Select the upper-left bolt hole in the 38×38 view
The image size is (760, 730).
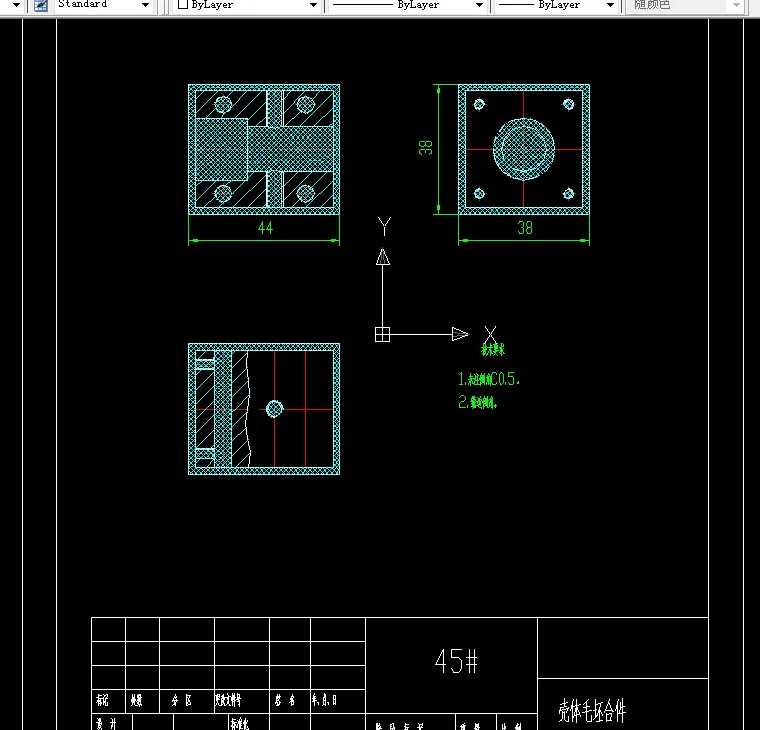pyautogui.click(x=479, y=104)
